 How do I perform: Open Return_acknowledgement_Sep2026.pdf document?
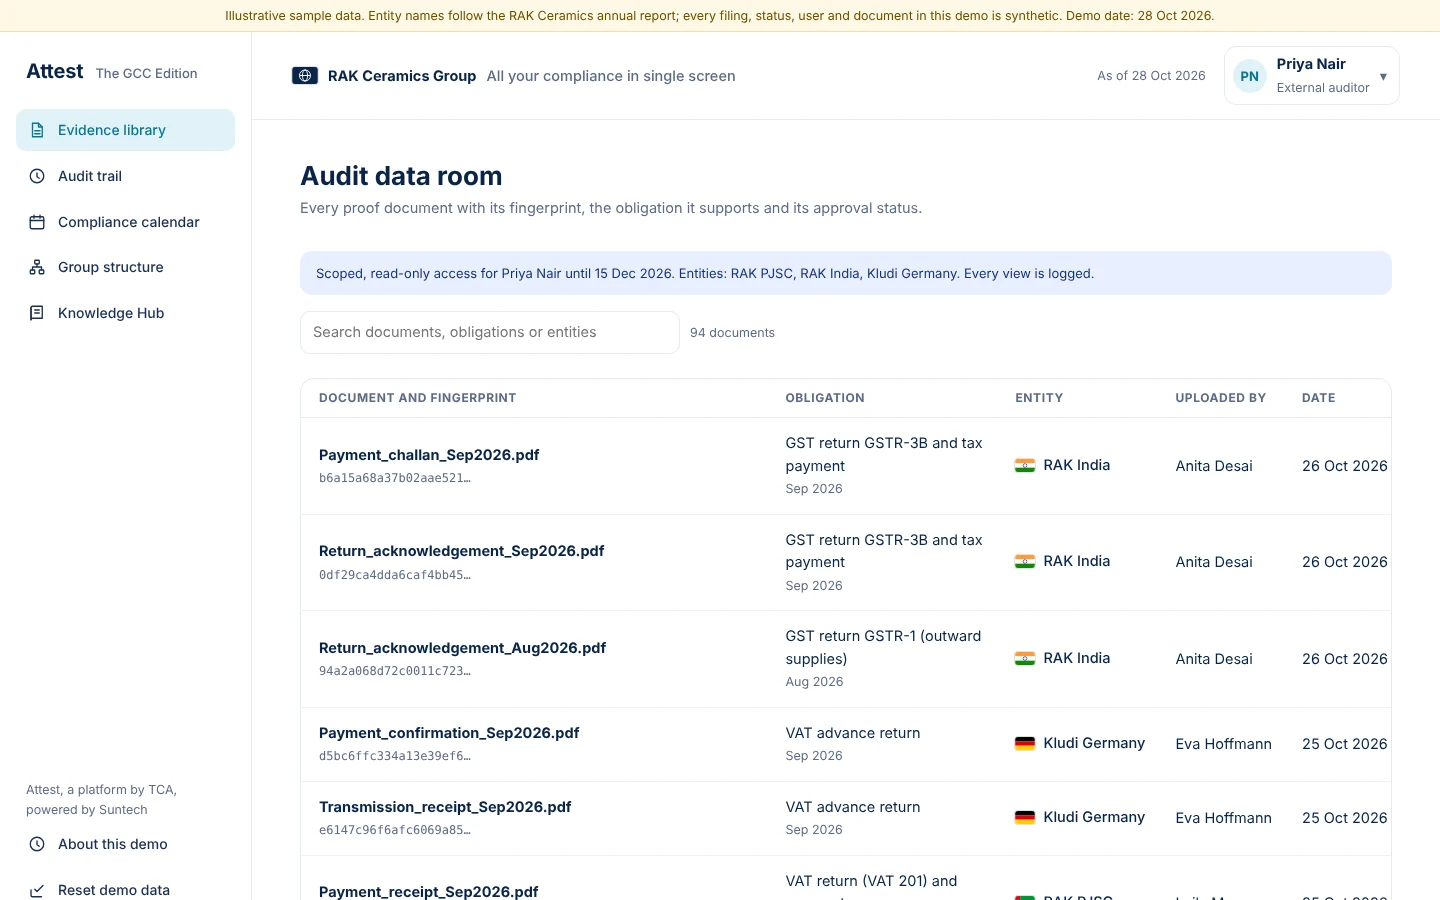[x=462, y=551]
